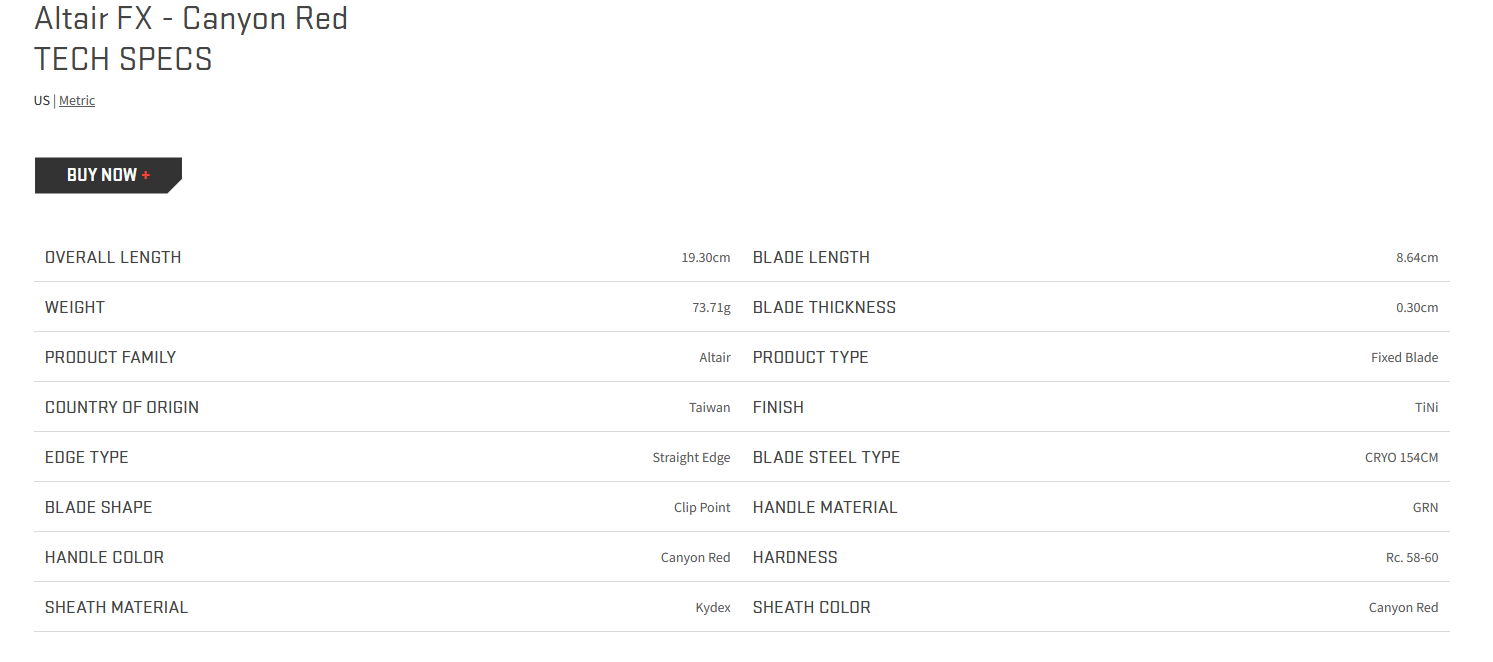Click the PRODUCT FAMILY Altair value
Viewport: 1493px width, 662px height.
click(x=715, y=358)
